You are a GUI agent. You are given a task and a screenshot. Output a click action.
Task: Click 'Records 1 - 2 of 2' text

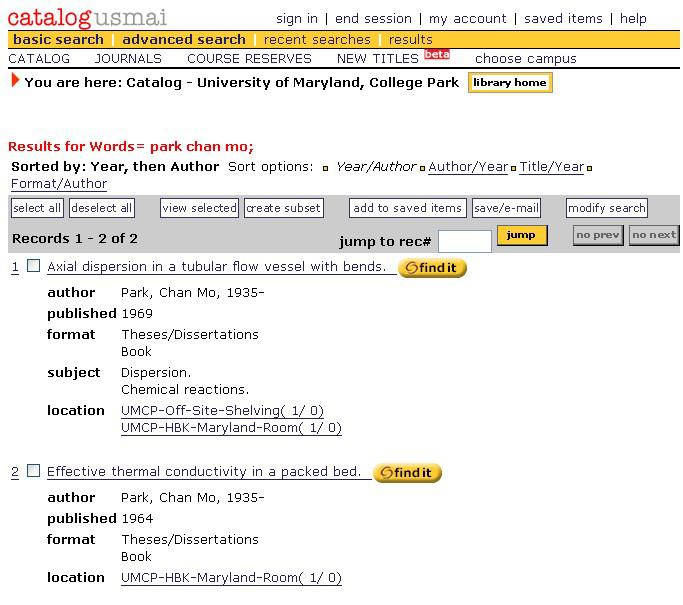pos(75,239)
